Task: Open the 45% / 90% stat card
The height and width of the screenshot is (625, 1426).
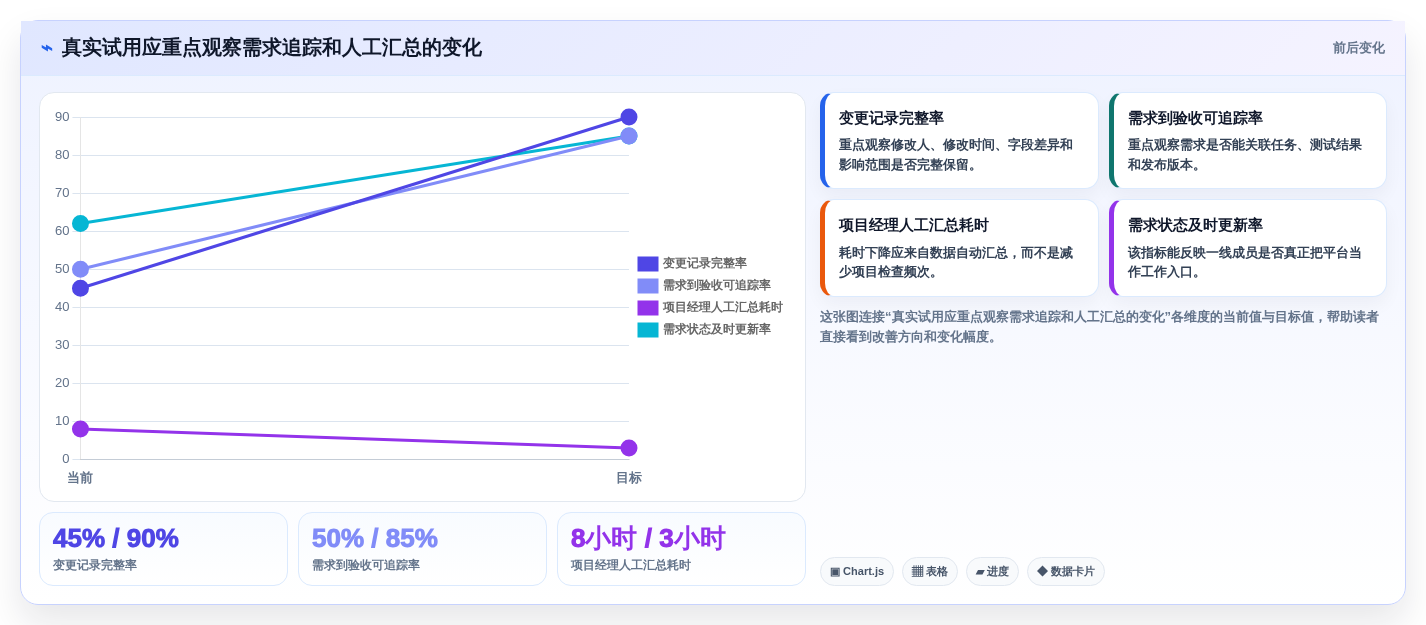Action: (163, 549)
